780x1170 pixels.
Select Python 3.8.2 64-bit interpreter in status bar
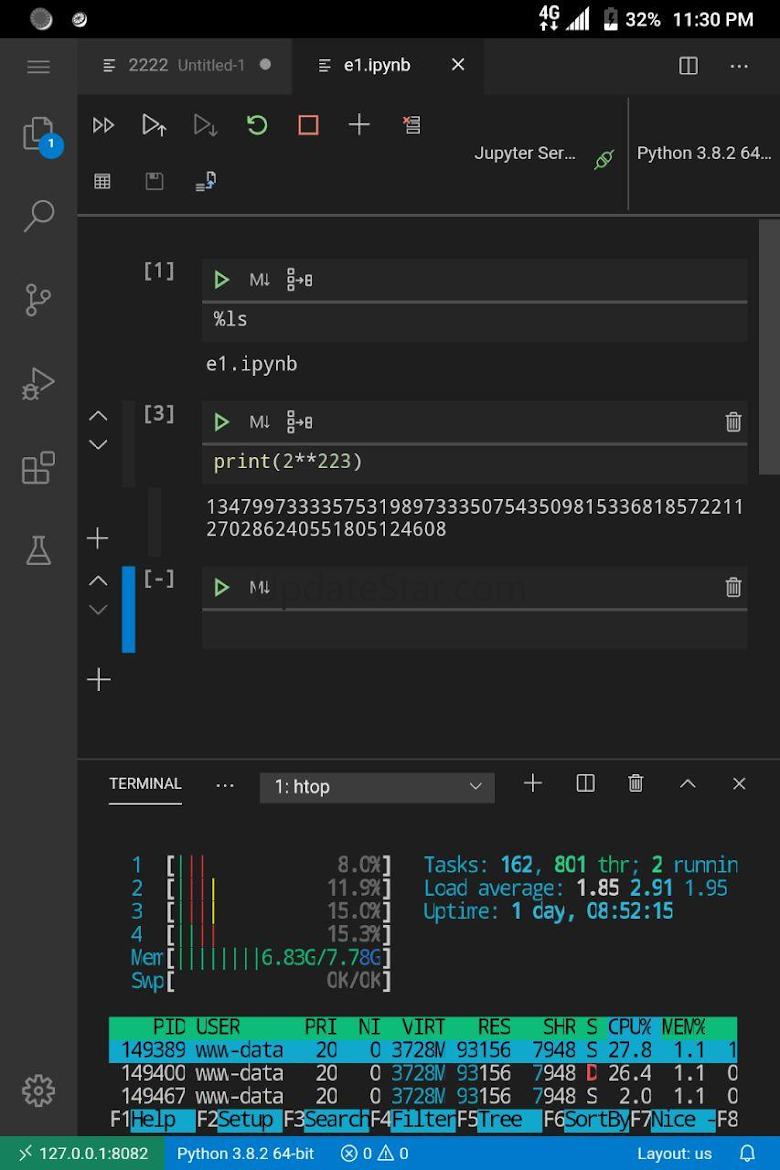click(x=246, y=1153)
